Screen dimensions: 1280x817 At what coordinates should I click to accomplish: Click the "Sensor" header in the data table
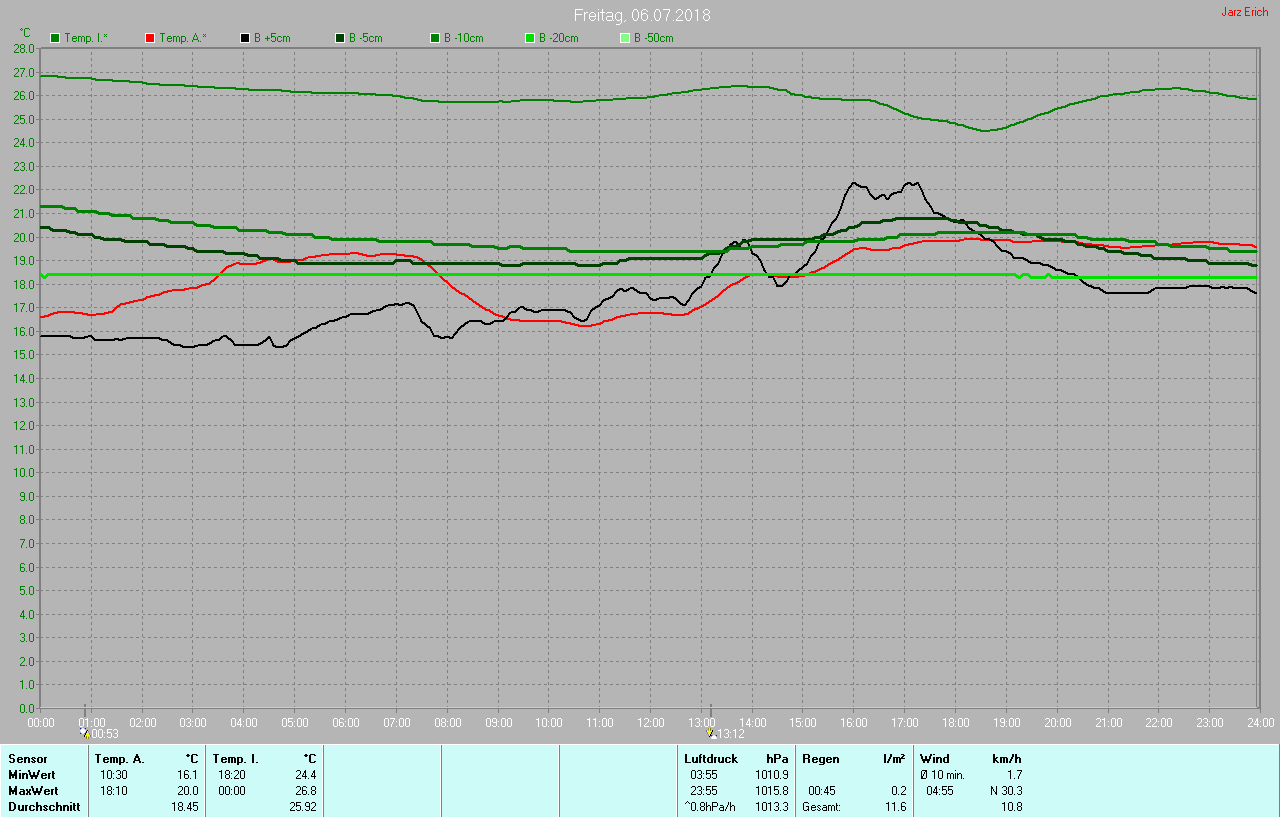pos(27,759)
